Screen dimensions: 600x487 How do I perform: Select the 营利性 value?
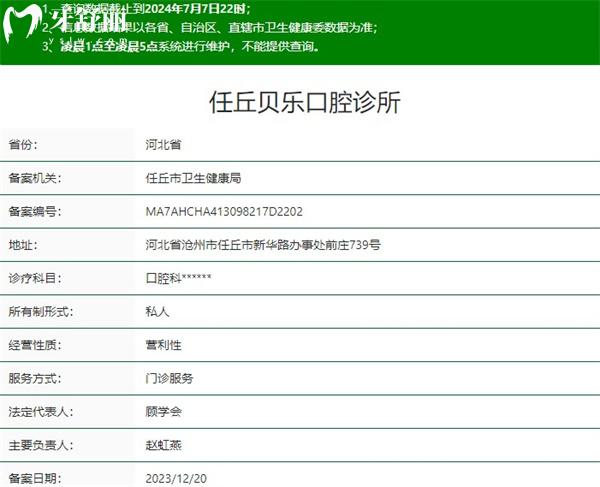163,345
